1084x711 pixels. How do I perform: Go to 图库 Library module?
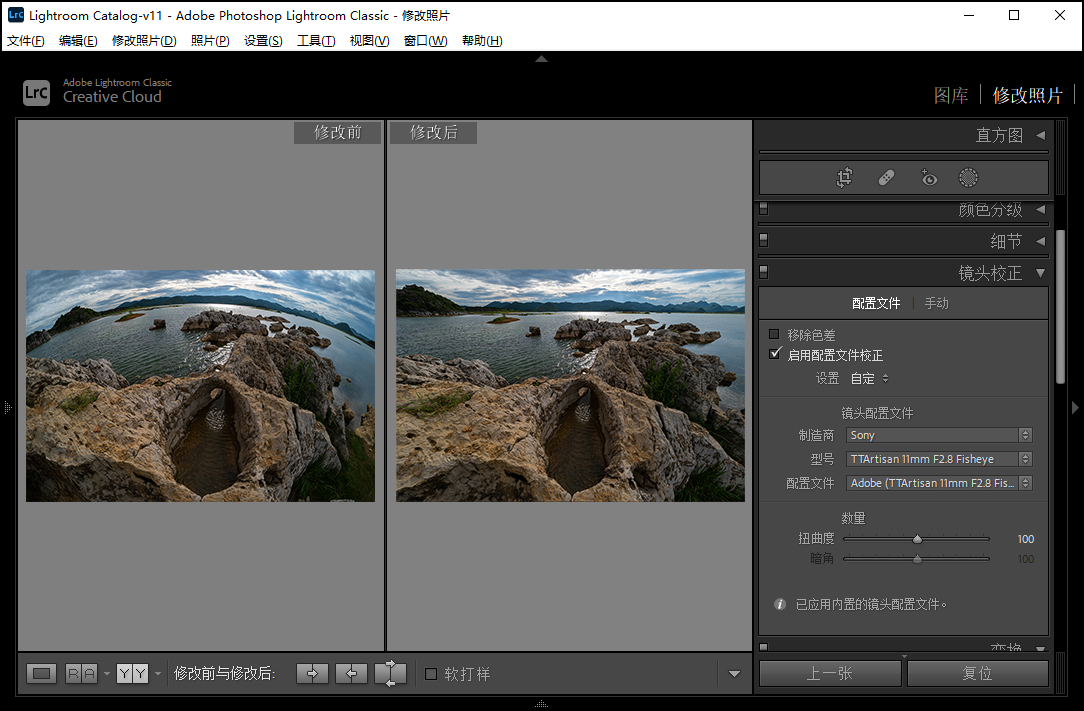point(951,96)
